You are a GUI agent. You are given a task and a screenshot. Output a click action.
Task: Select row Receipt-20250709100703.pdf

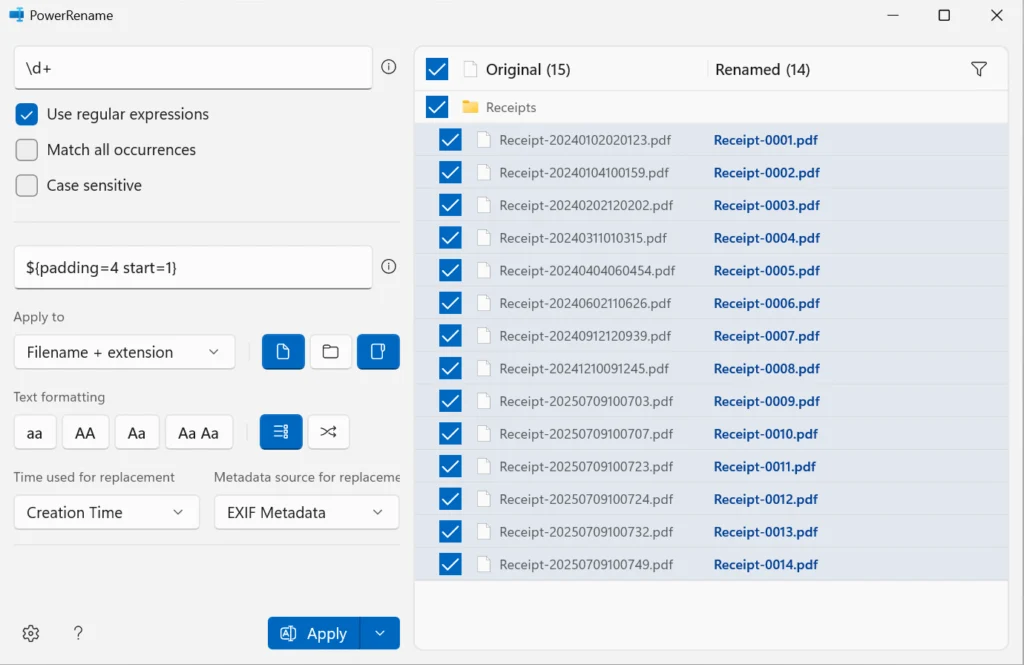point(711,401)
